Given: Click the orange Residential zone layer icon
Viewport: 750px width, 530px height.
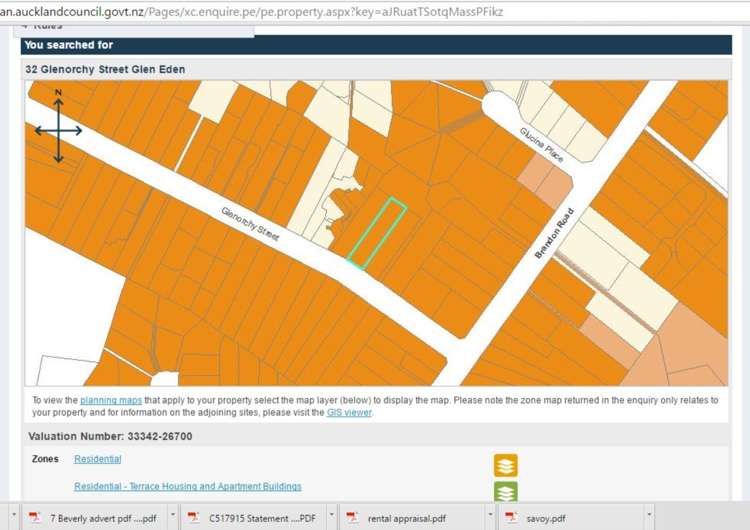Looking at the screenshot, I should coord(506,465).
